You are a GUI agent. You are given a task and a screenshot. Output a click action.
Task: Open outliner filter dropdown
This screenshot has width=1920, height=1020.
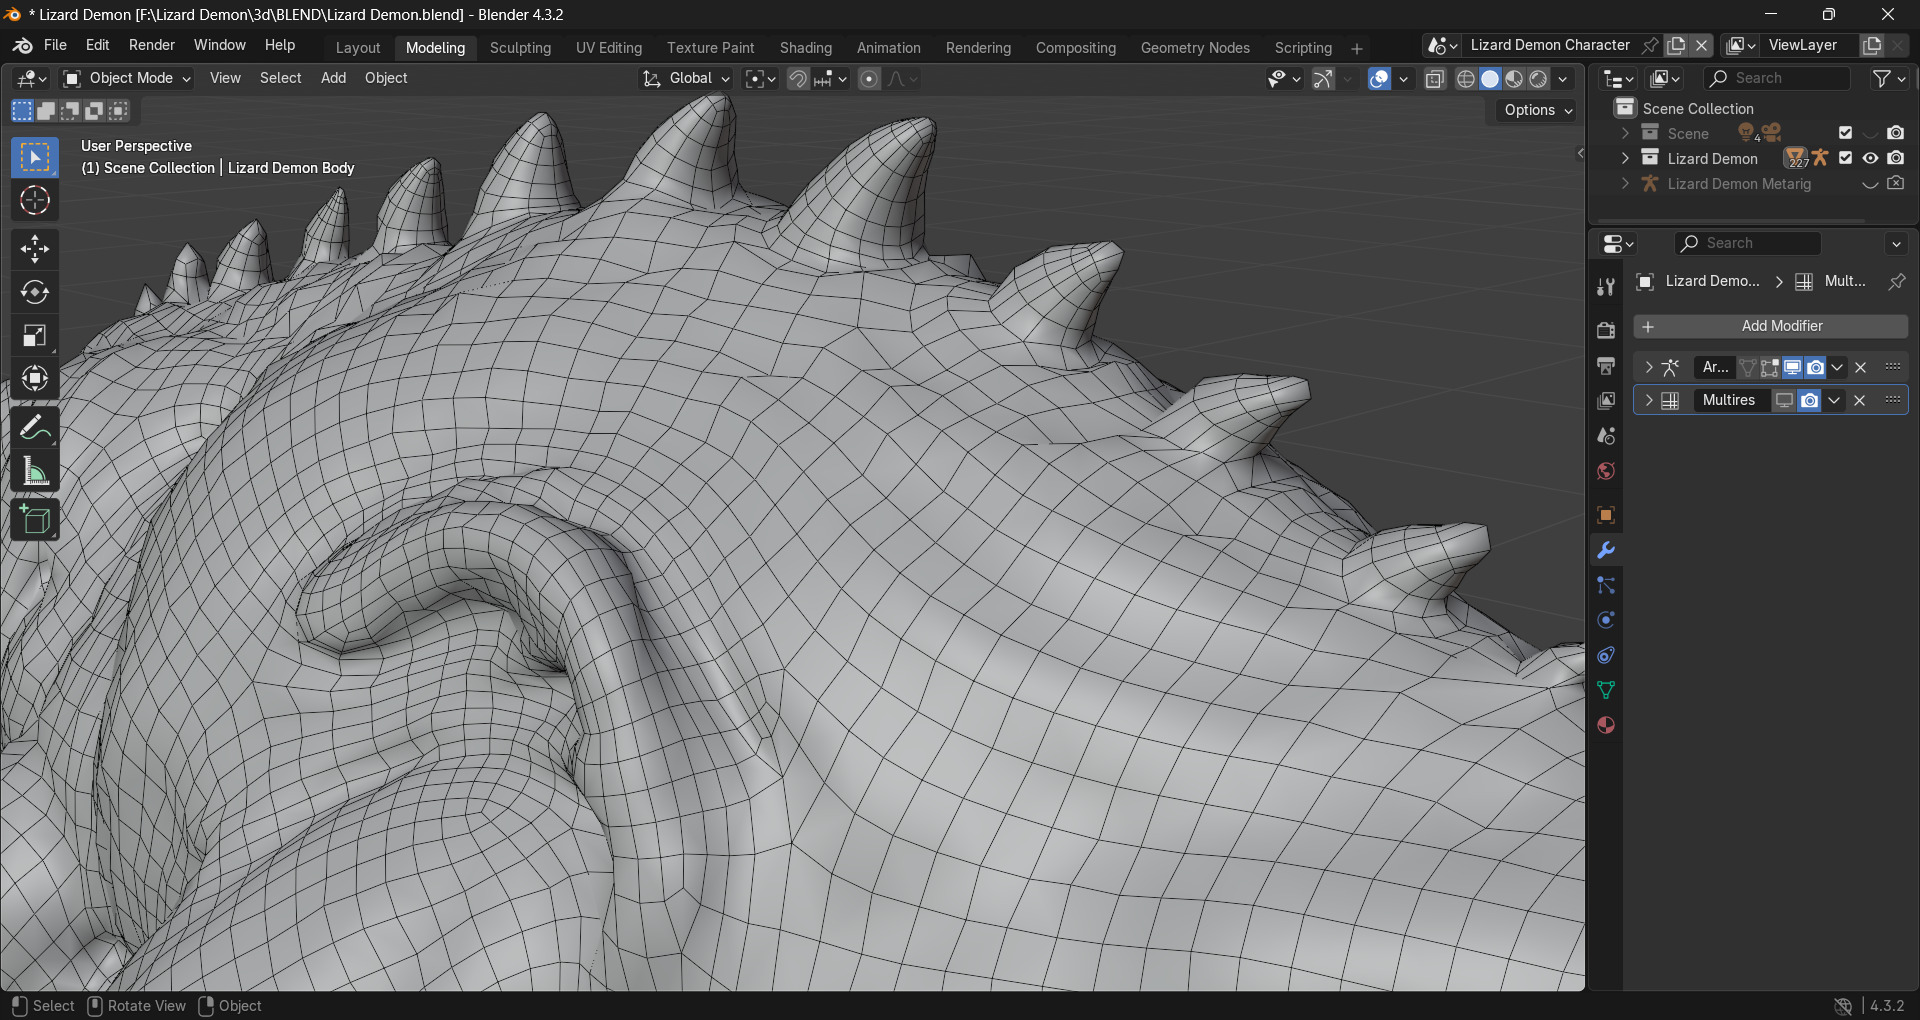coord(1889,78)
